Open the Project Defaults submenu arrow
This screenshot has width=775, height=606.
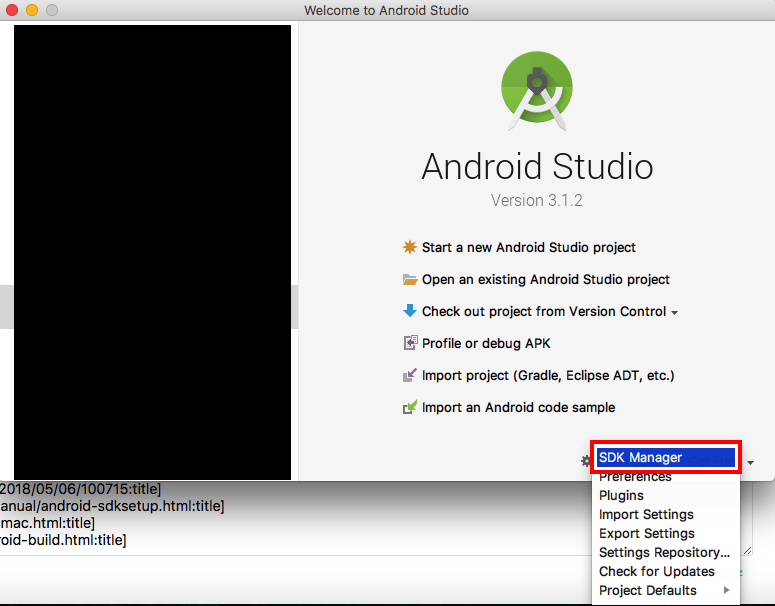(x=726, y=590)
